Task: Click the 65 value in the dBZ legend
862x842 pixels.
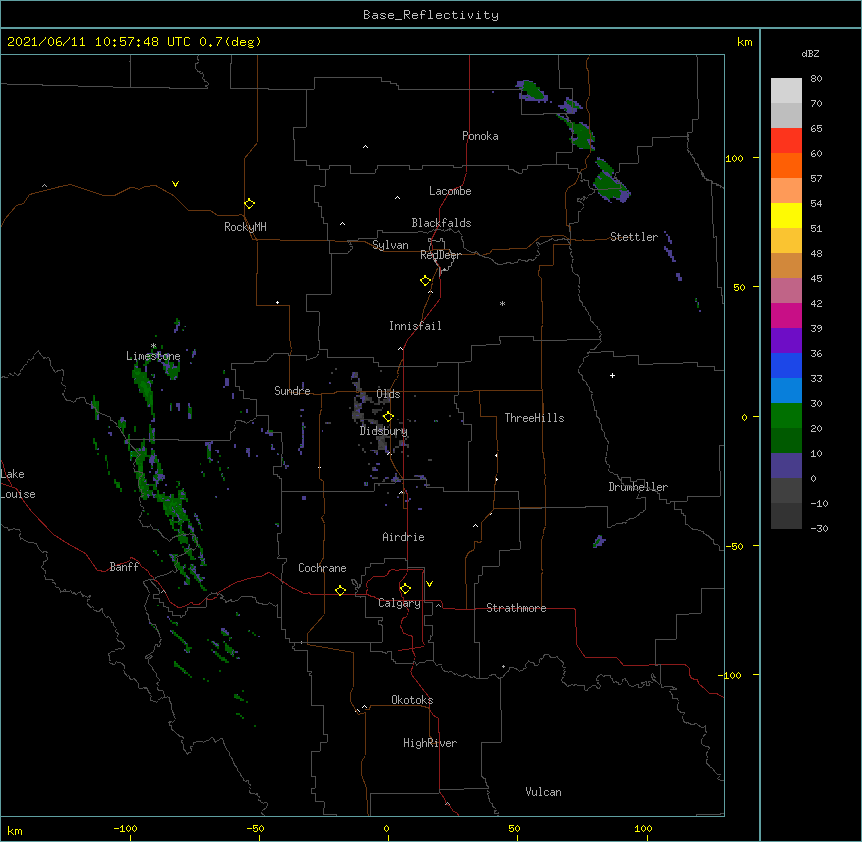Action: [x=816, y=128]
